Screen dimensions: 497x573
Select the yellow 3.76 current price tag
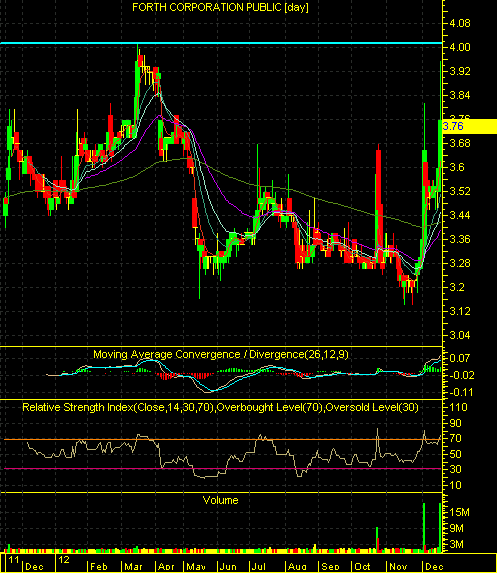[x=470, y=126]
